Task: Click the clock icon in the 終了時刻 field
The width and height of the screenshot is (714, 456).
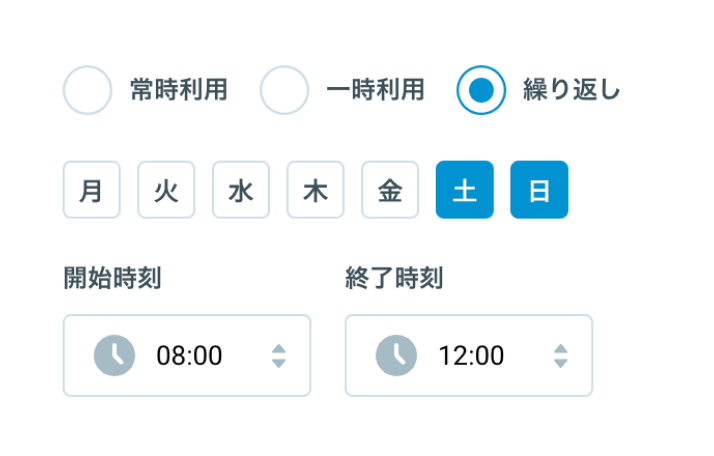Action: point(396,355)
